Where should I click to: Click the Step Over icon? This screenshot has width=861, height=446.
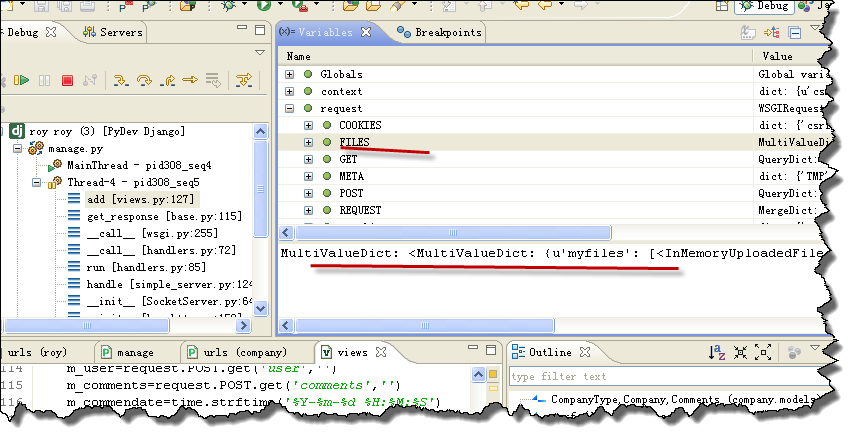click(143, 80)
